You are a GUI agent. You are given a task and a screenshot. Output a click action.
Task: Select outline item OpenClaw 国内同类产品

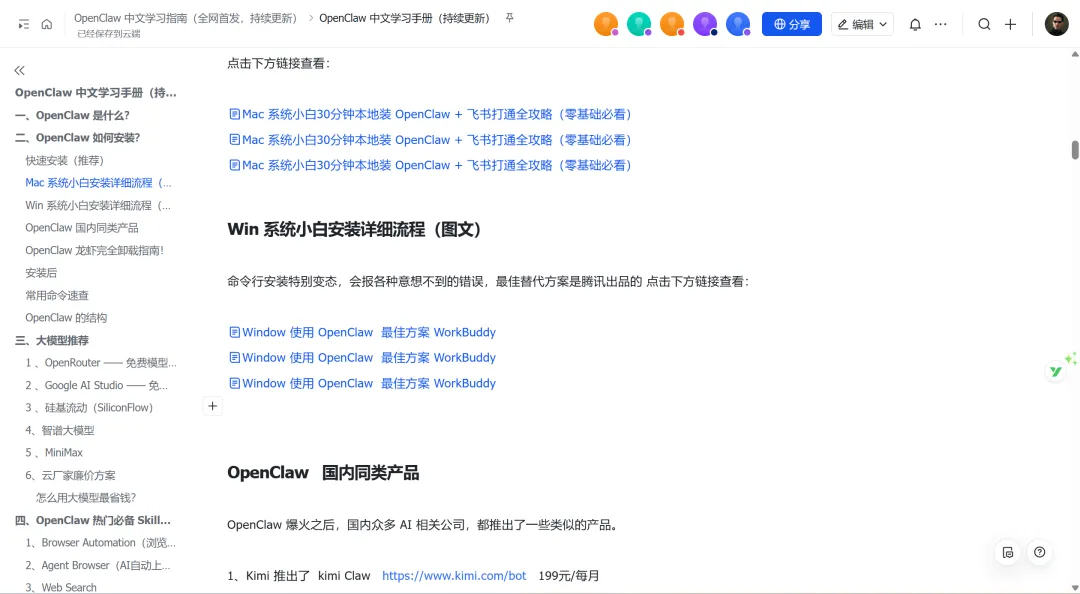click(81, 227)
